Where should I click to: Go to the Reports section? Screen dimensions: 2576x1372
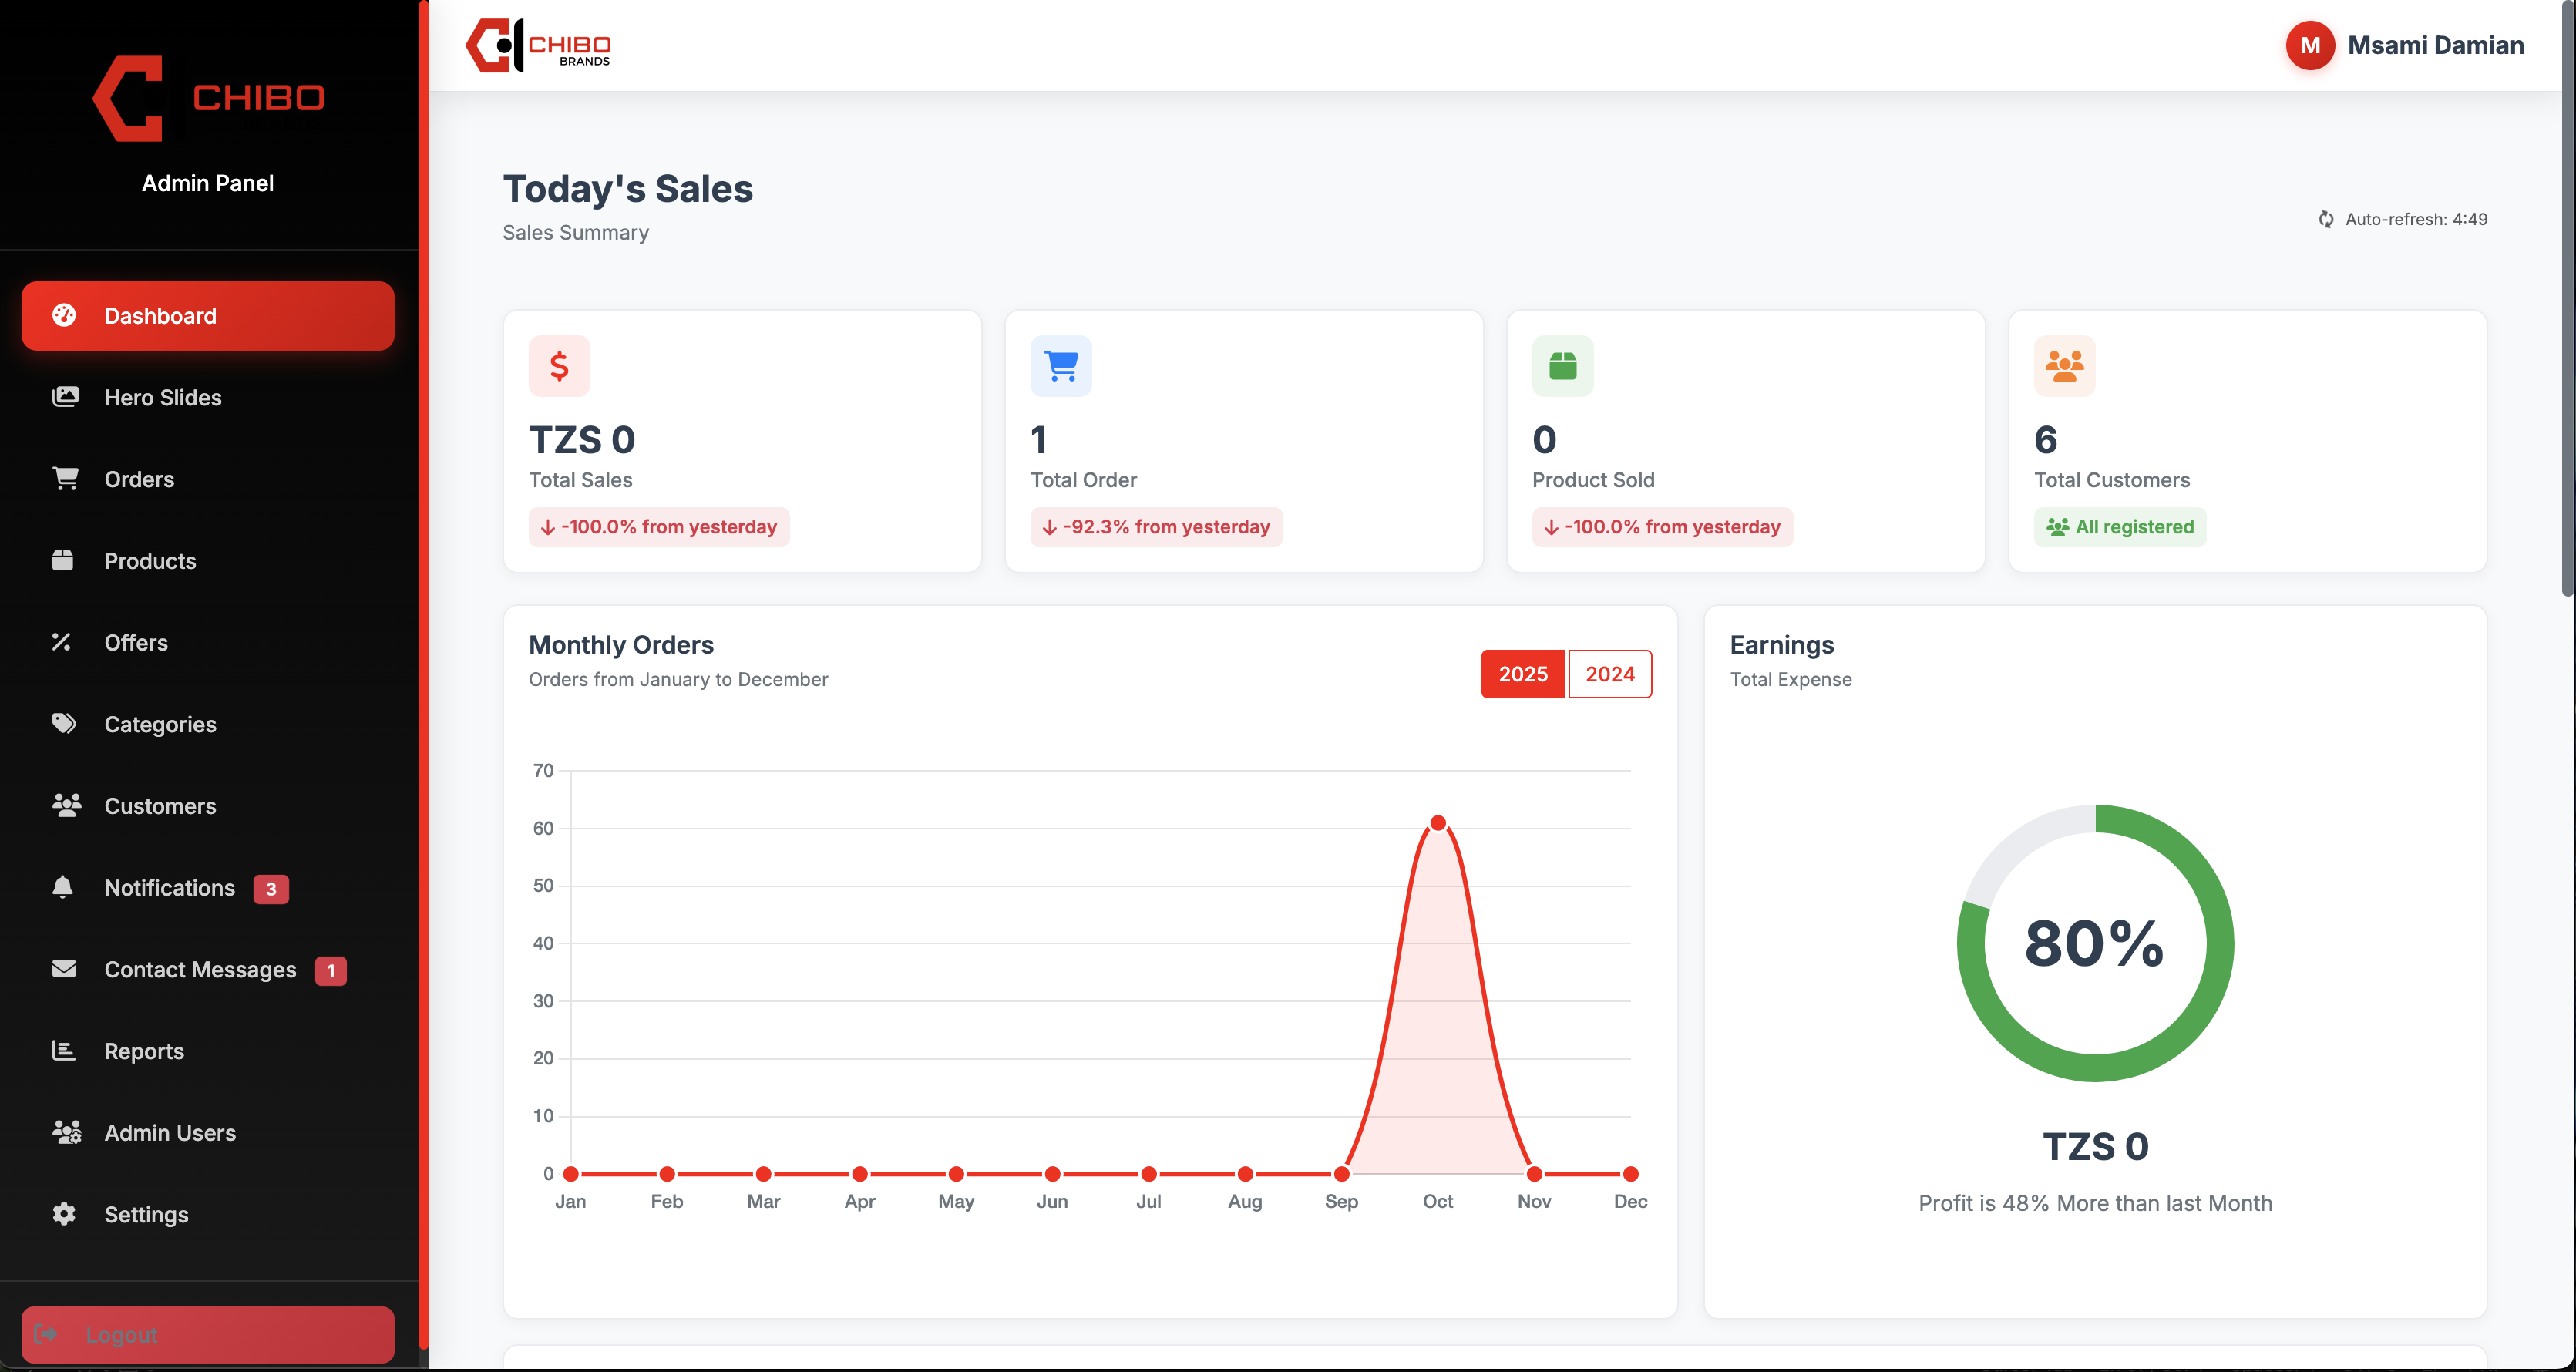tap(144, 1051)
